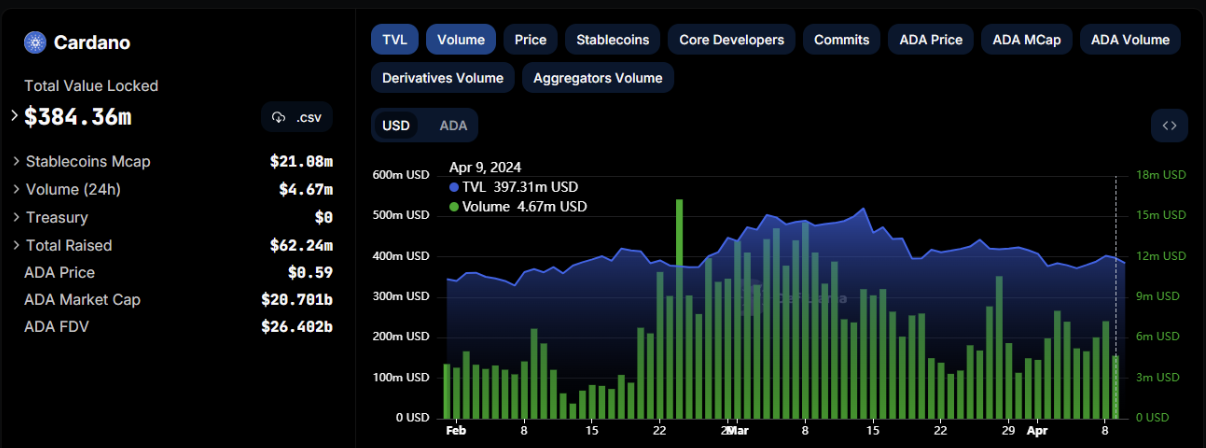Turn on Aggregators Volume series
The image size is (1206, 448).
(597, 77)
